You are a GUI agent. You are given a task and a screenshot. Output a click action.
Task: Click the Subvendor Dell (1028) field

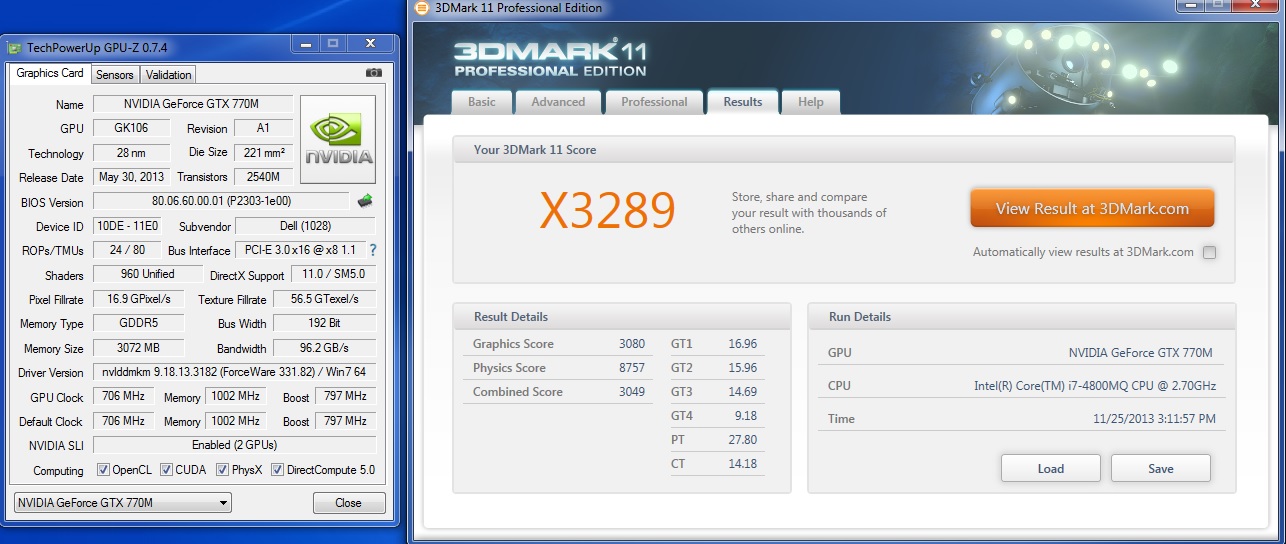coord(305,226)
